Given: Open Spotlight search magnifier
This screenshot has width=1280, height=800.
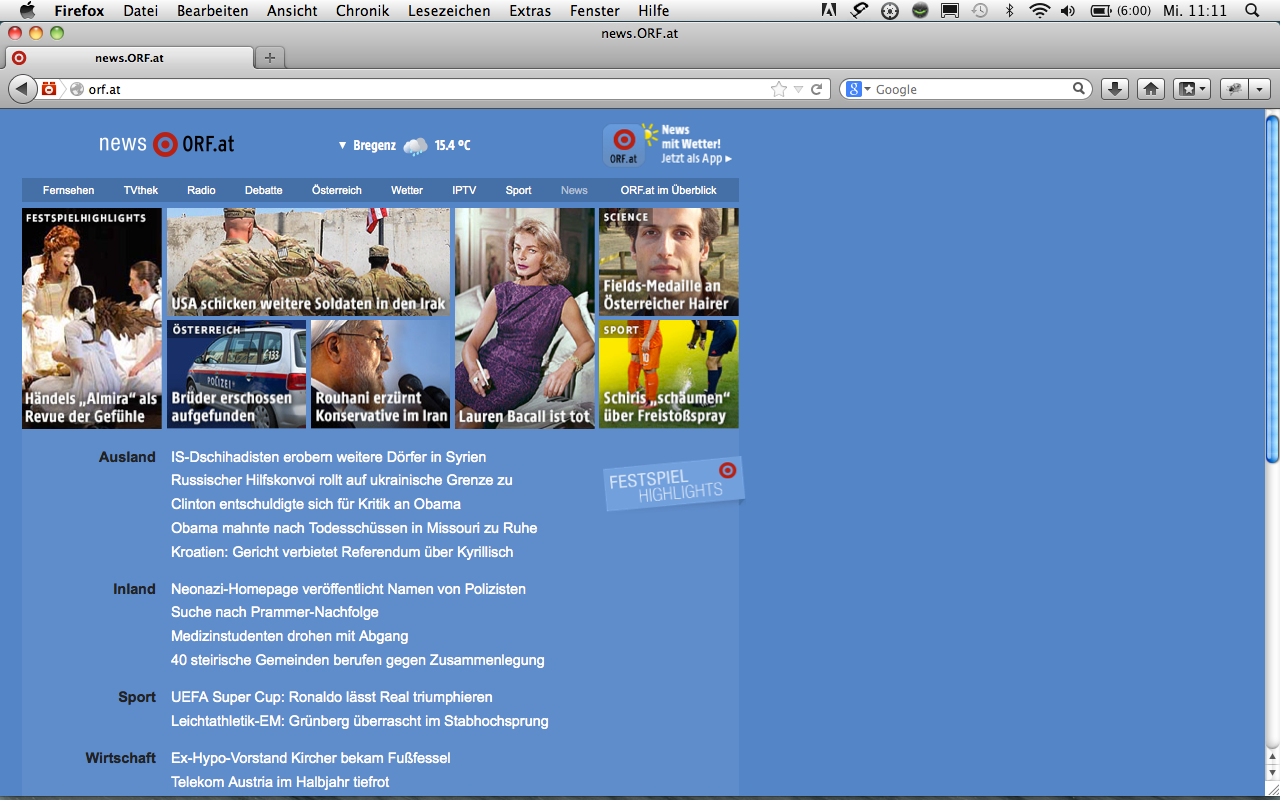Looking at the screenshot, I should (1252, 10).
